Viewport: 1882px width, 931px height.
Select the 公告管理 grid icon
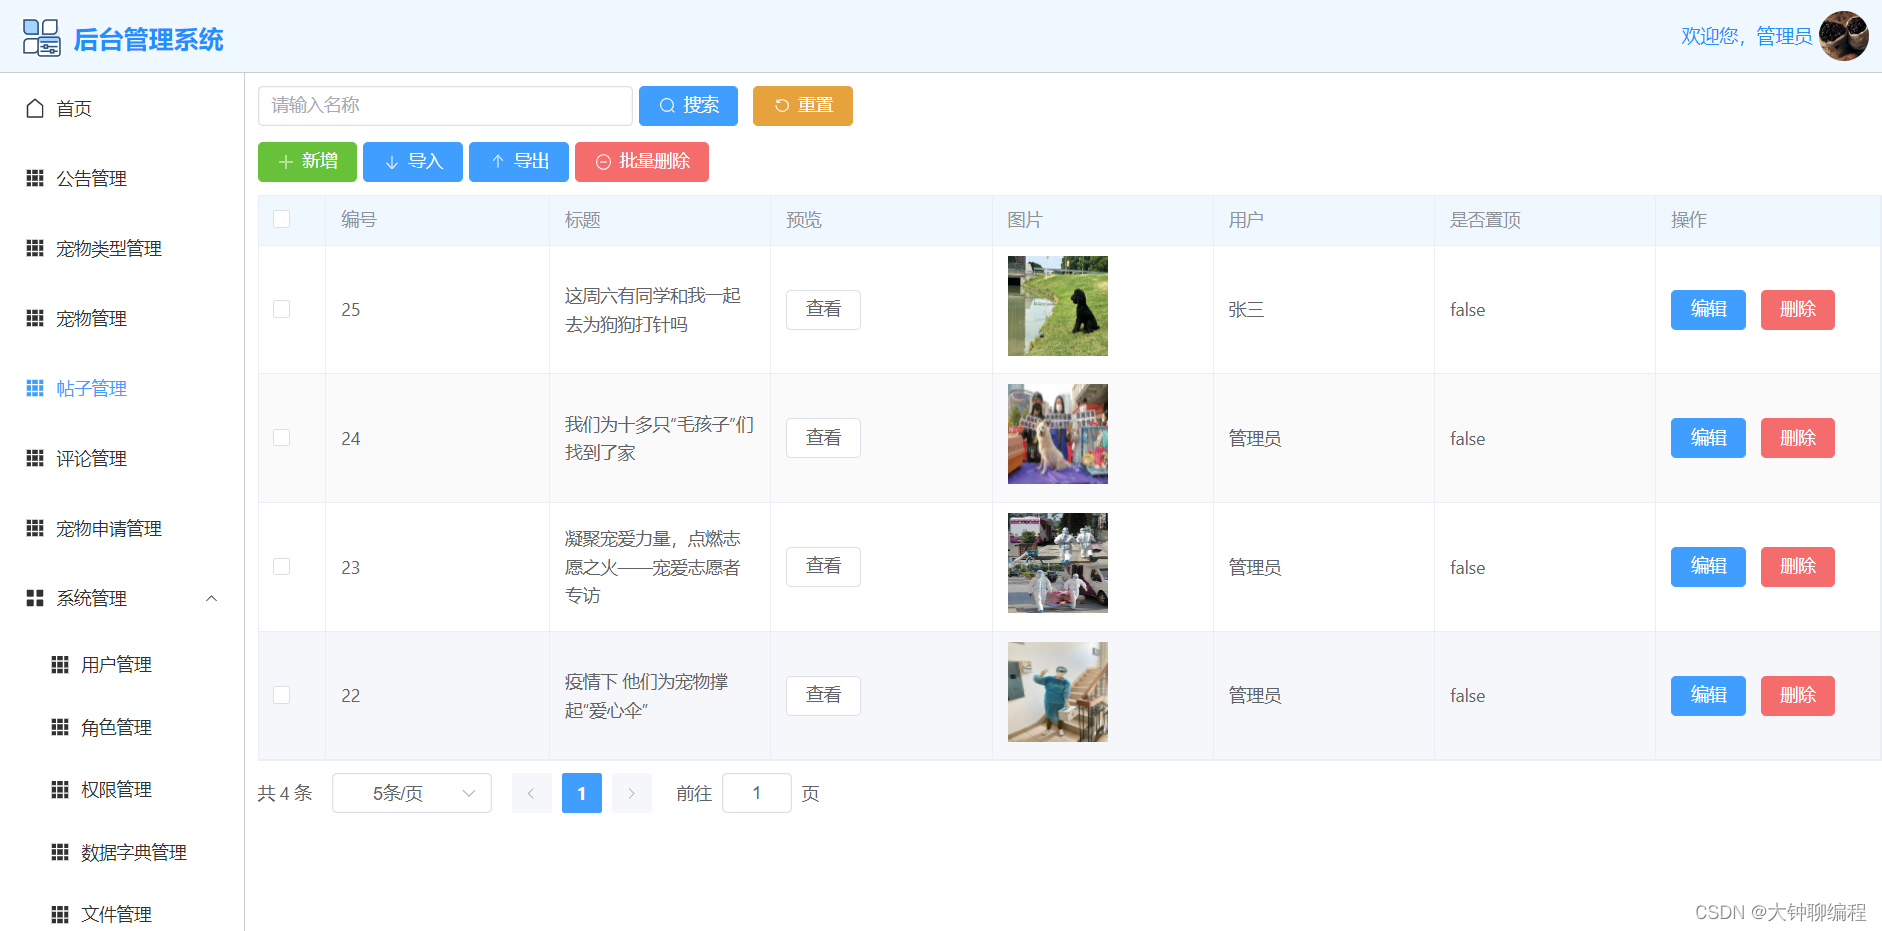(x=35, y=178)
